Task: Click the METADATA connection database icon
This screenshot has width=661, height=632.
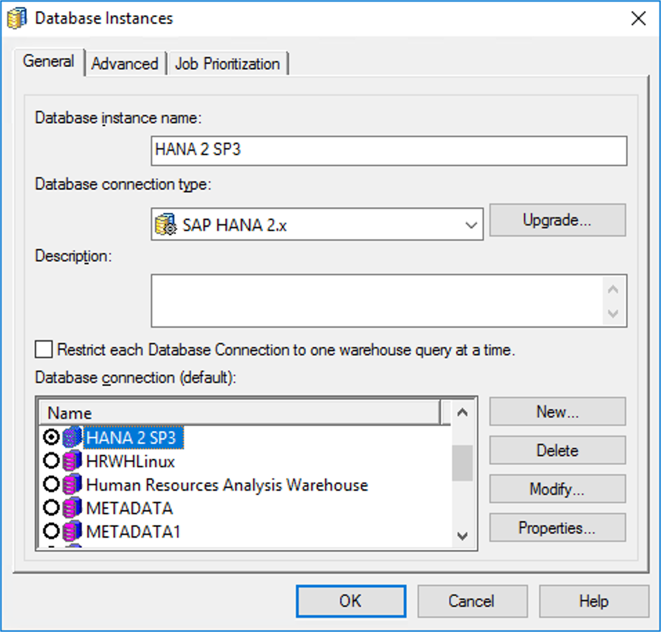Action: (x=72, y=508)
